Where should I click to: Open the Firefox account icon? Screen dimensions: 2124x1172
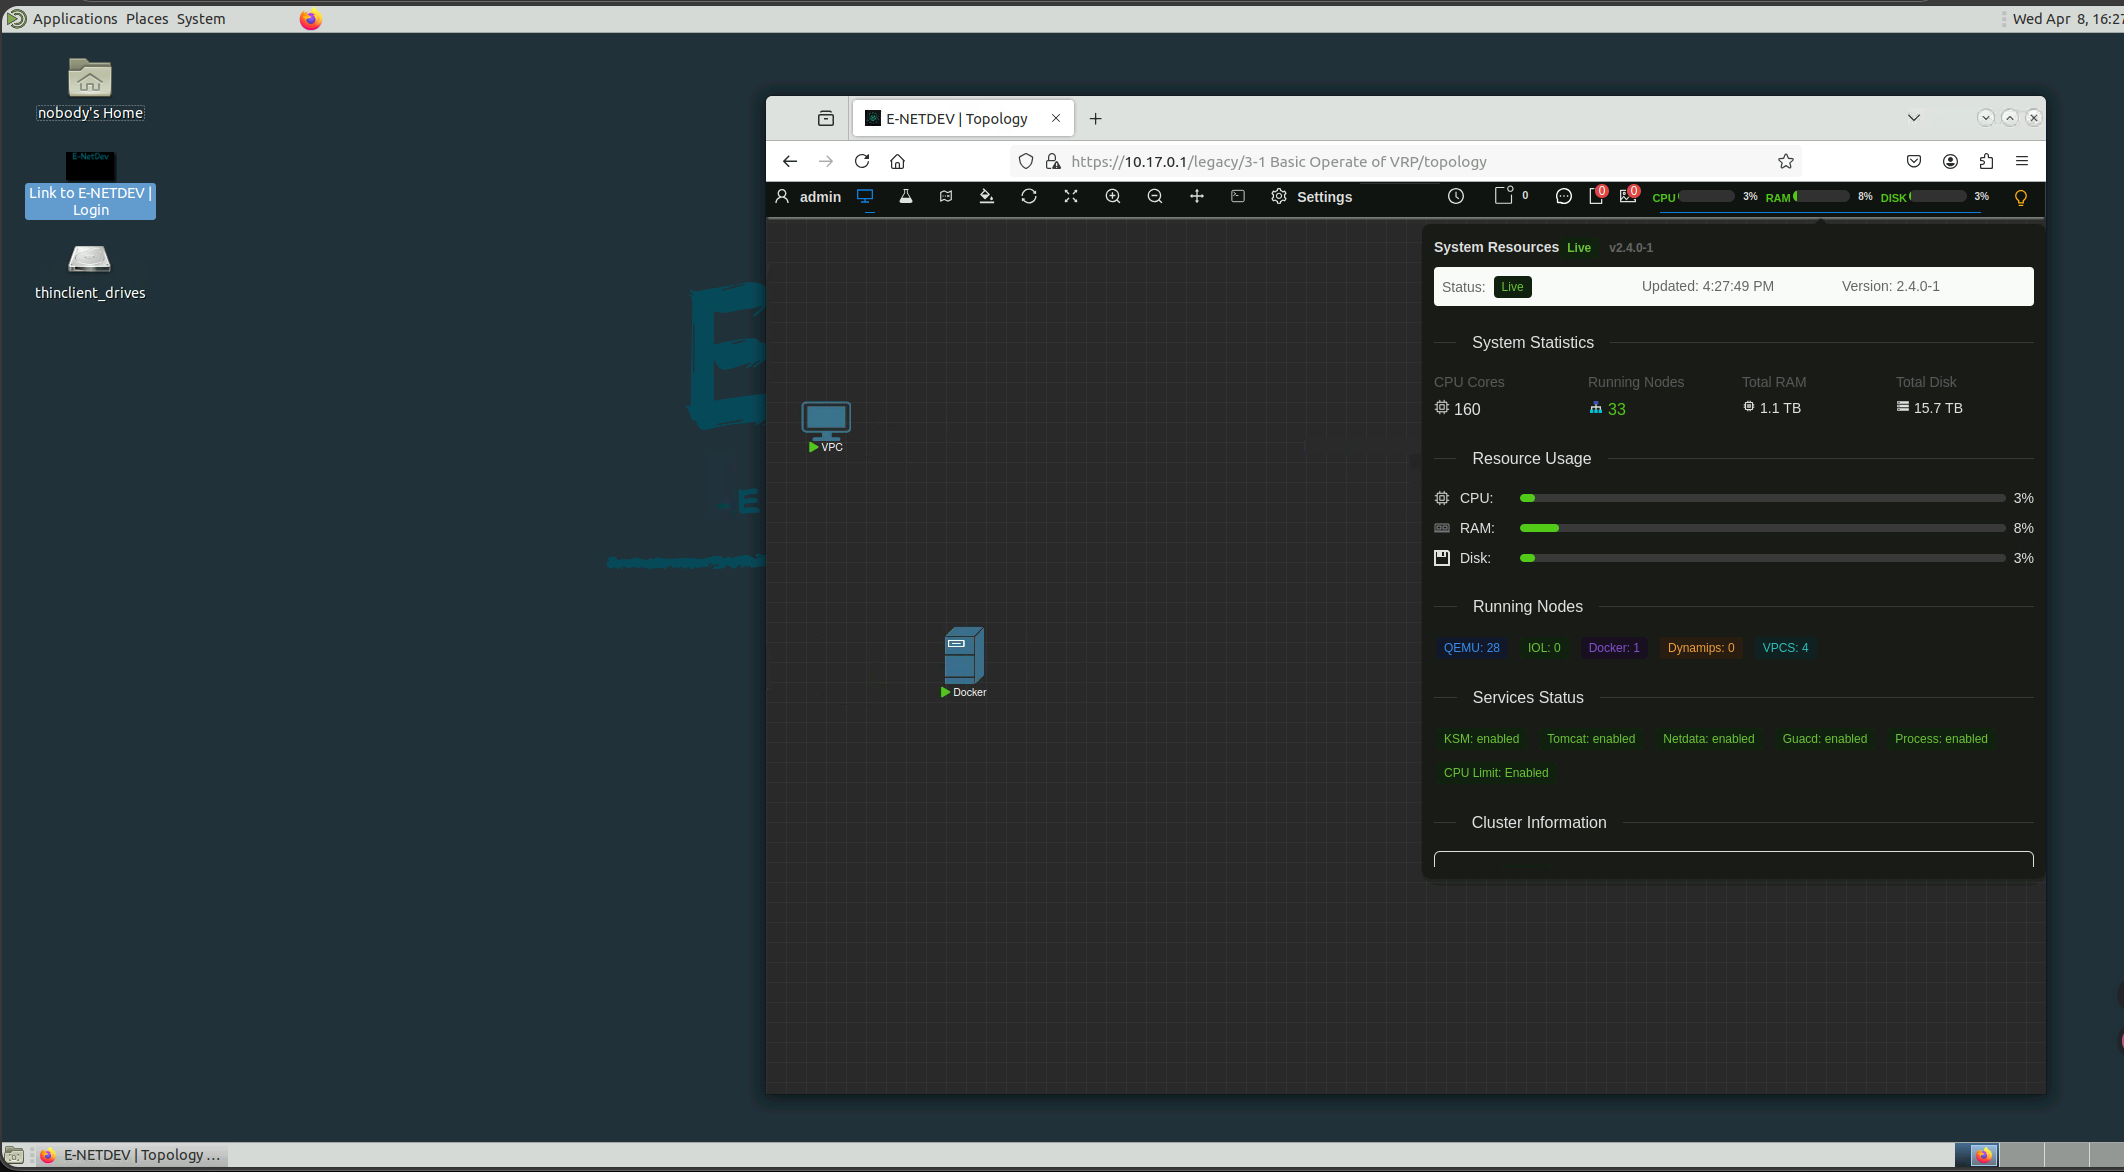pyautogui.click(x=1950, y=161)
